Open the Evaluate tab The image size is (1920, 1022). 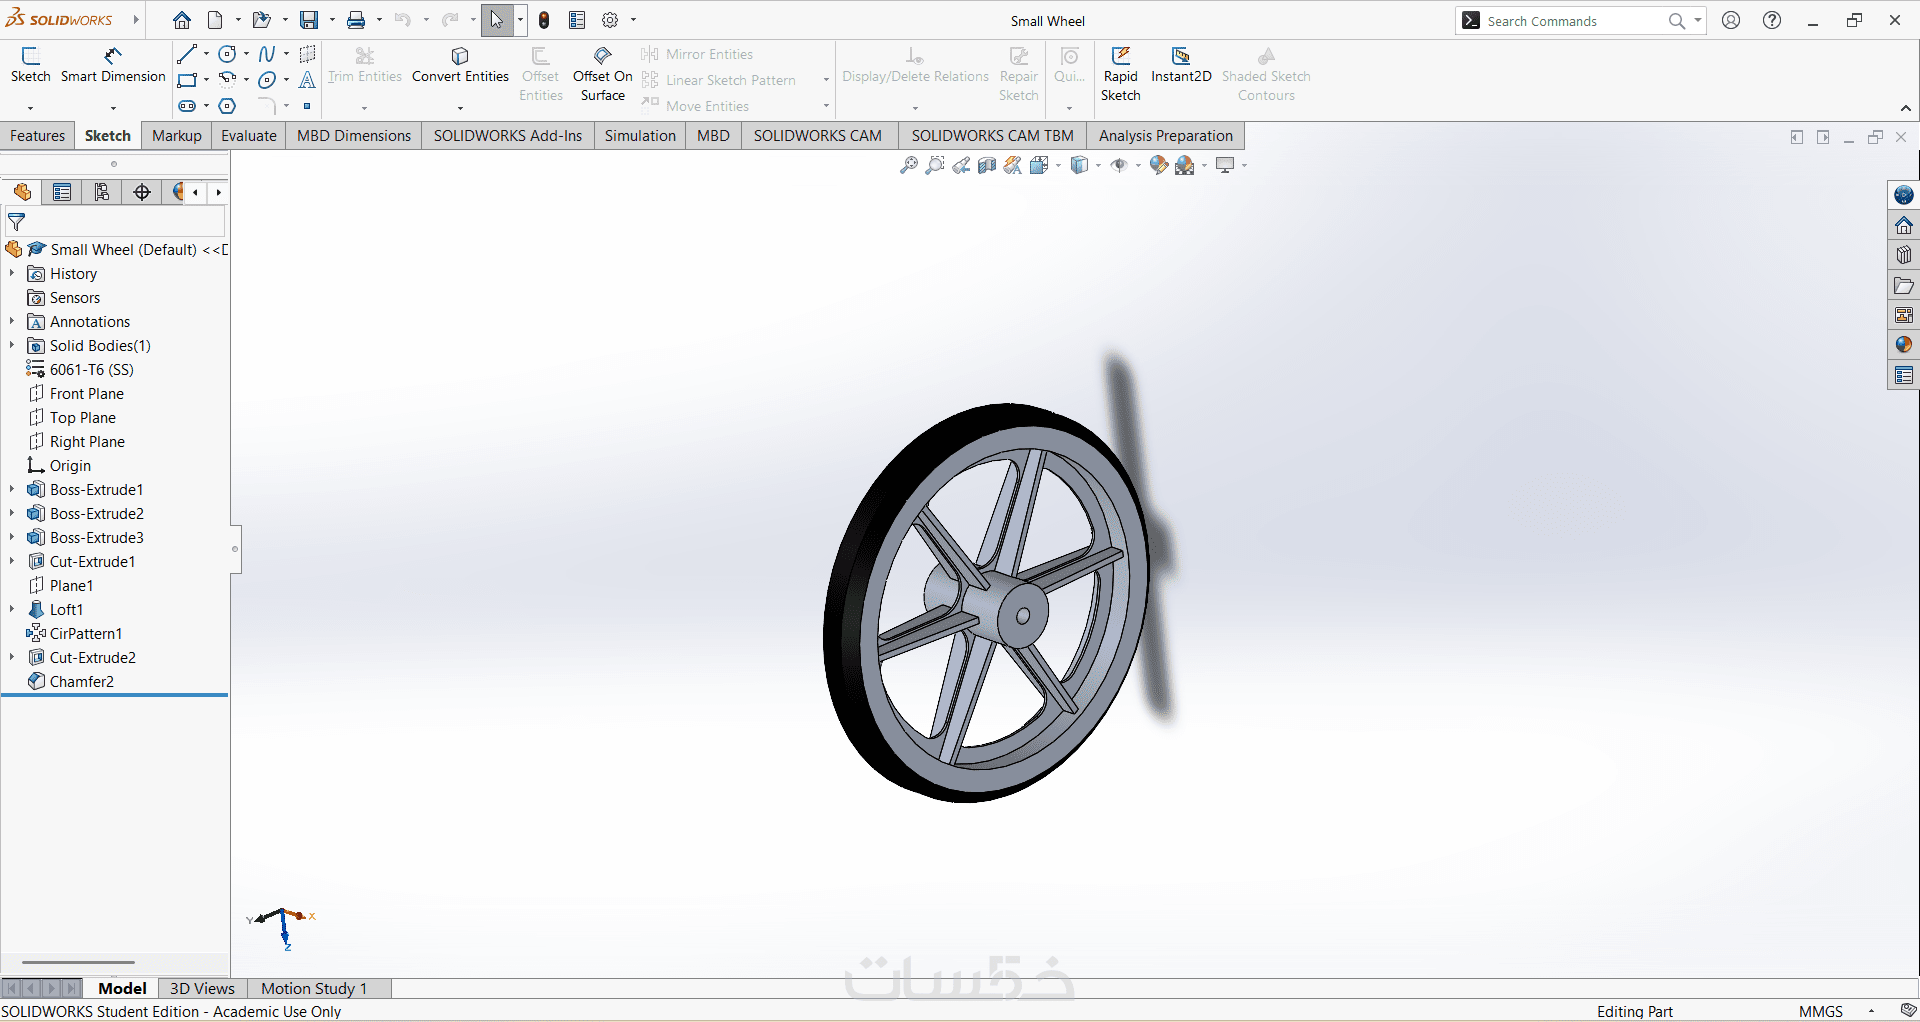[x=248, y=136]
